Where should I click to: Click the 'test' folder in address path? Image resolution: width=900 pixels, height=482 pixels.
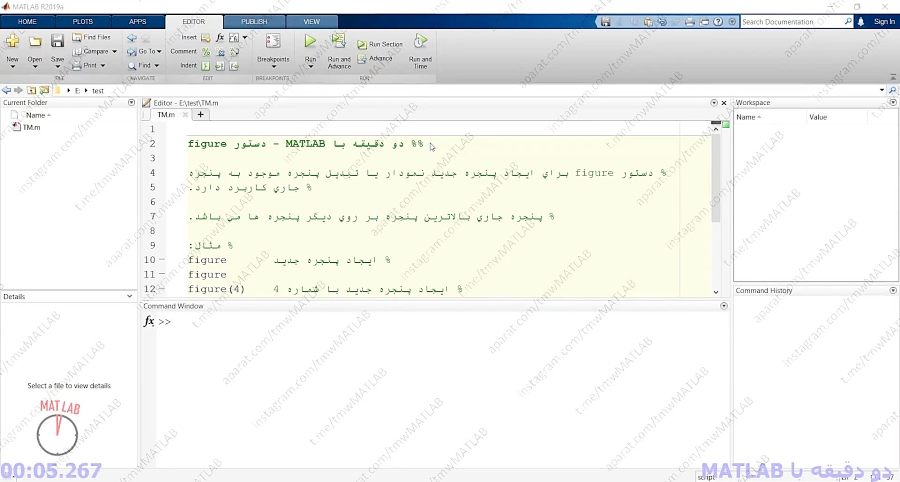98,91
